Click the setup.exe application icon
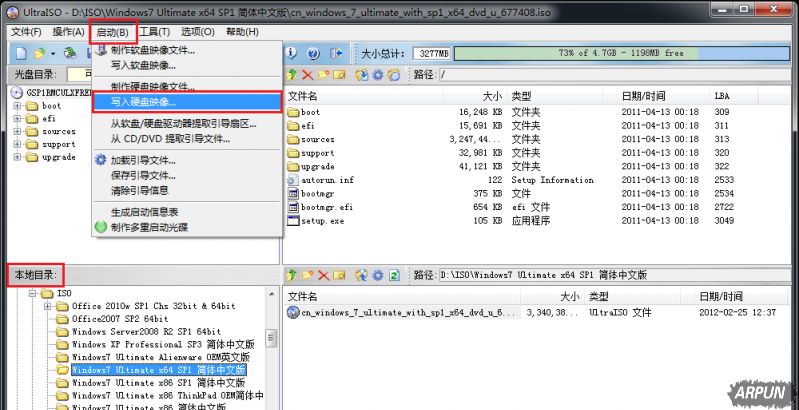This screenshot has width=799, height=410. coord(293,221)
